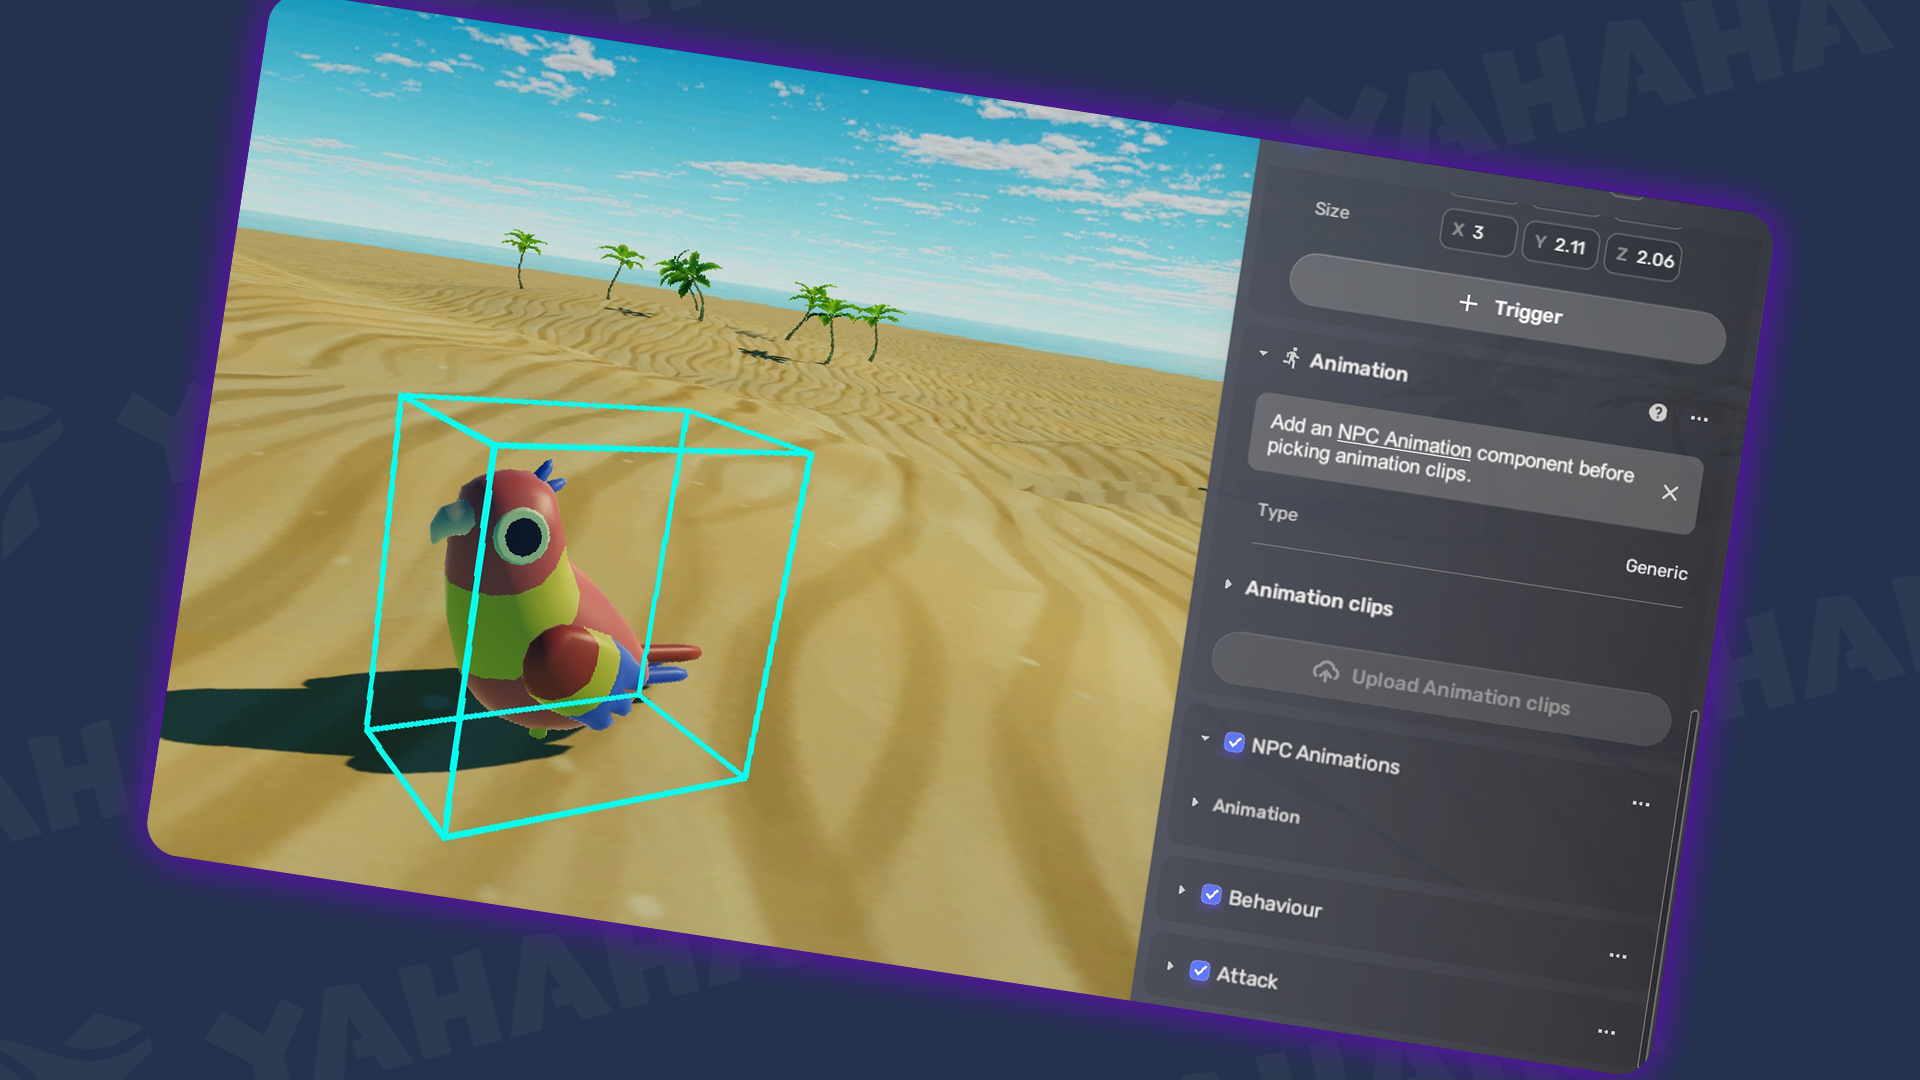Uncheck the NPC Animations checkbox
The width and height of the screenshot is (1920, 1080).
1234,743
